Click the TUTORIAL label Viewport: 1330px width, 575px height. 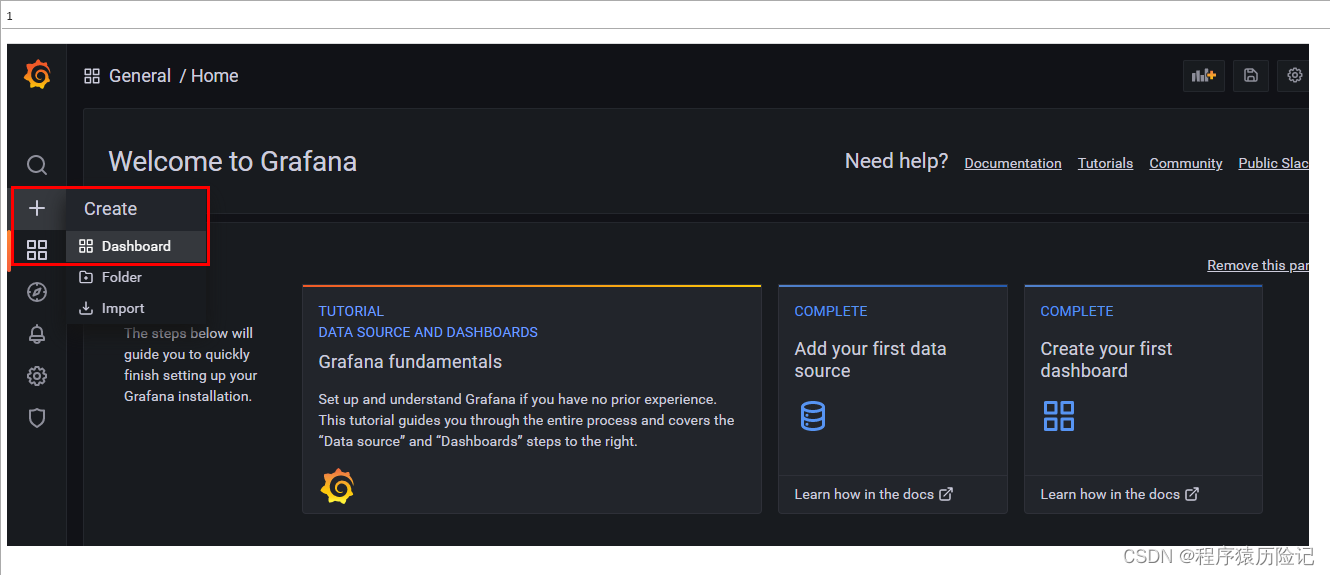(351, 311)
